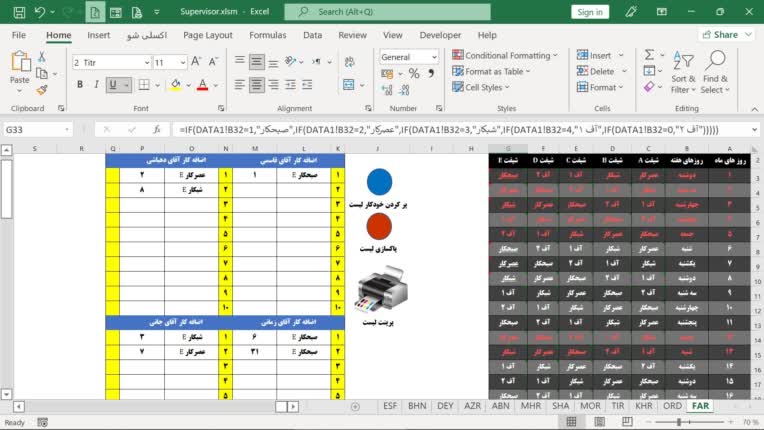
Task: Click the red clear list circle
Action: pyautogui.click(x=379, y=226)
